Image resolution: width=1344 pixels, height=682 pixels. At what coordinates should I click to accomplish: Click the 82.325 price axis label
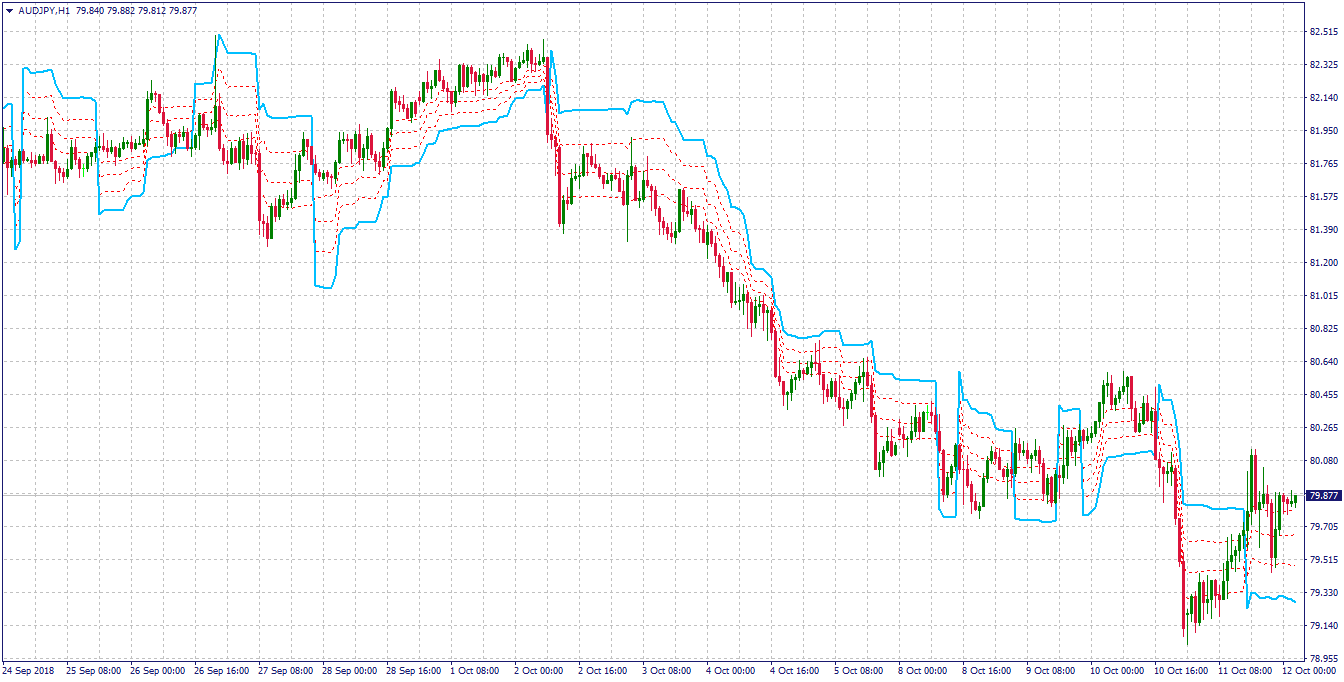click(1324, 65)
